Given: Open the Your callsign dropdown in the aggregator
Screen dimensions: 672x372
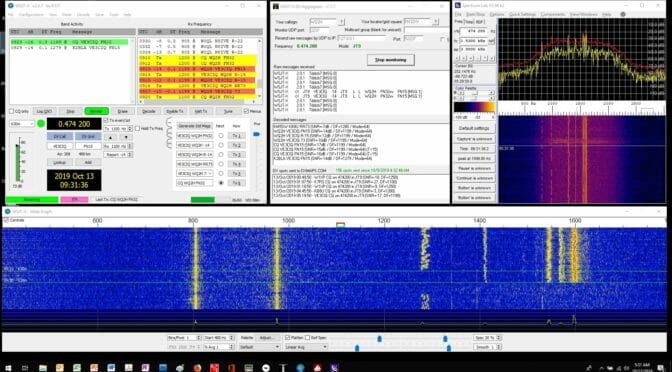Looking at the screenshot, I should [x=342, y=21].
